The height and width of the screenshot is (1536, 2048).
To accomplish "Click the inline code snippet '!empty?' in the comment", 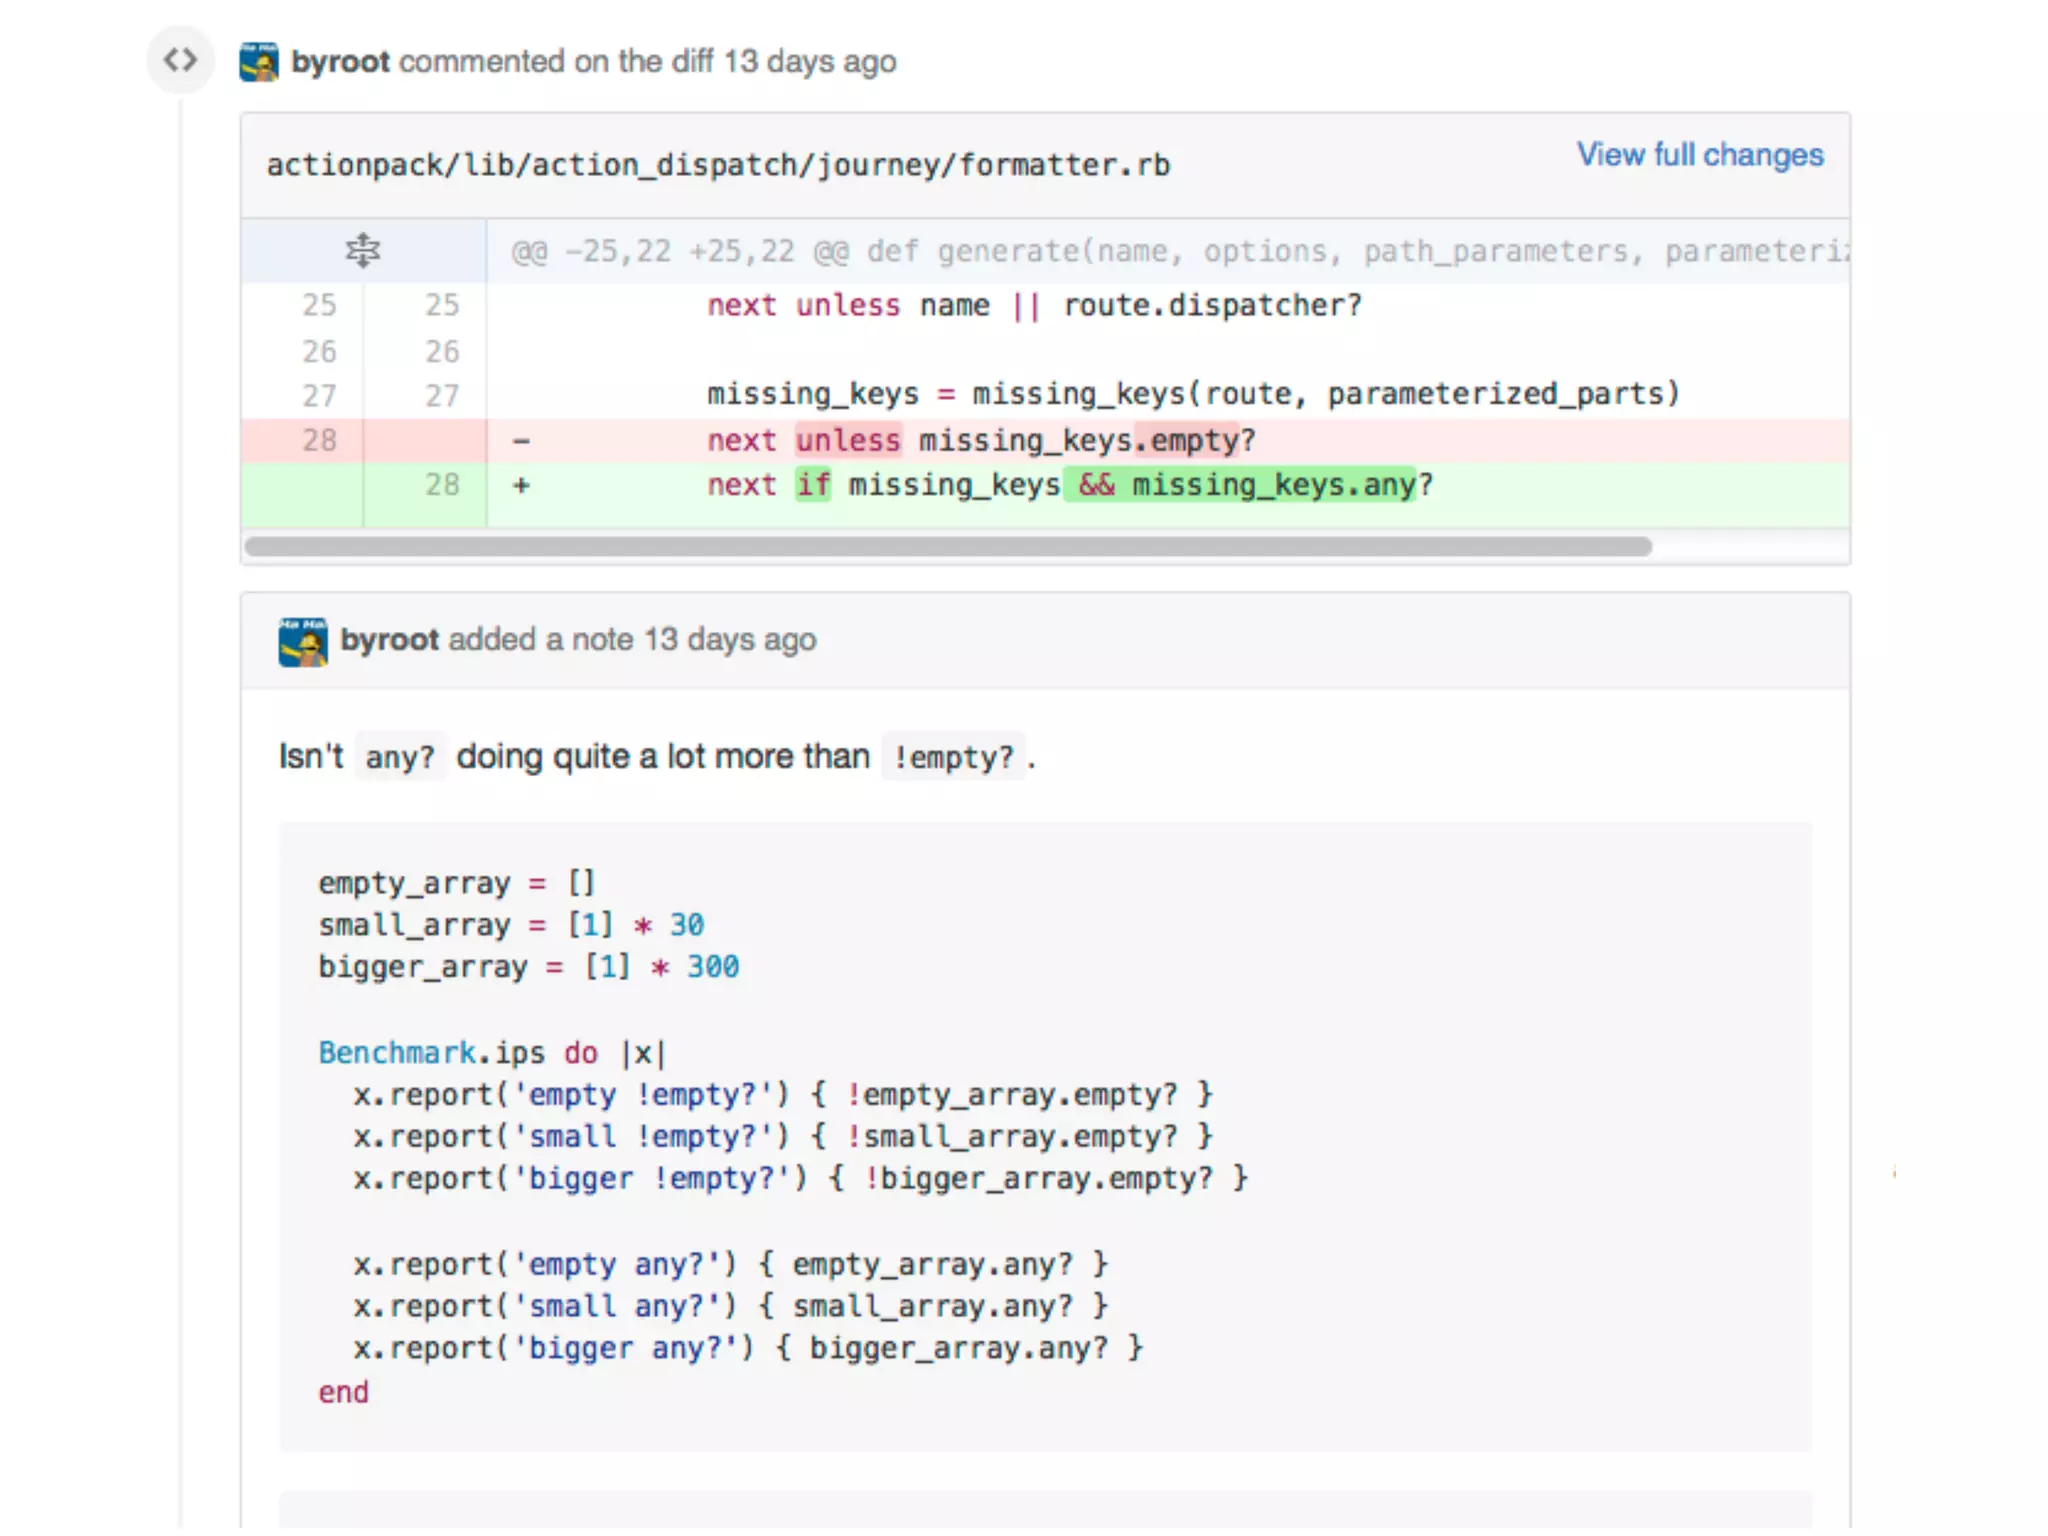I will pos(953,758).
